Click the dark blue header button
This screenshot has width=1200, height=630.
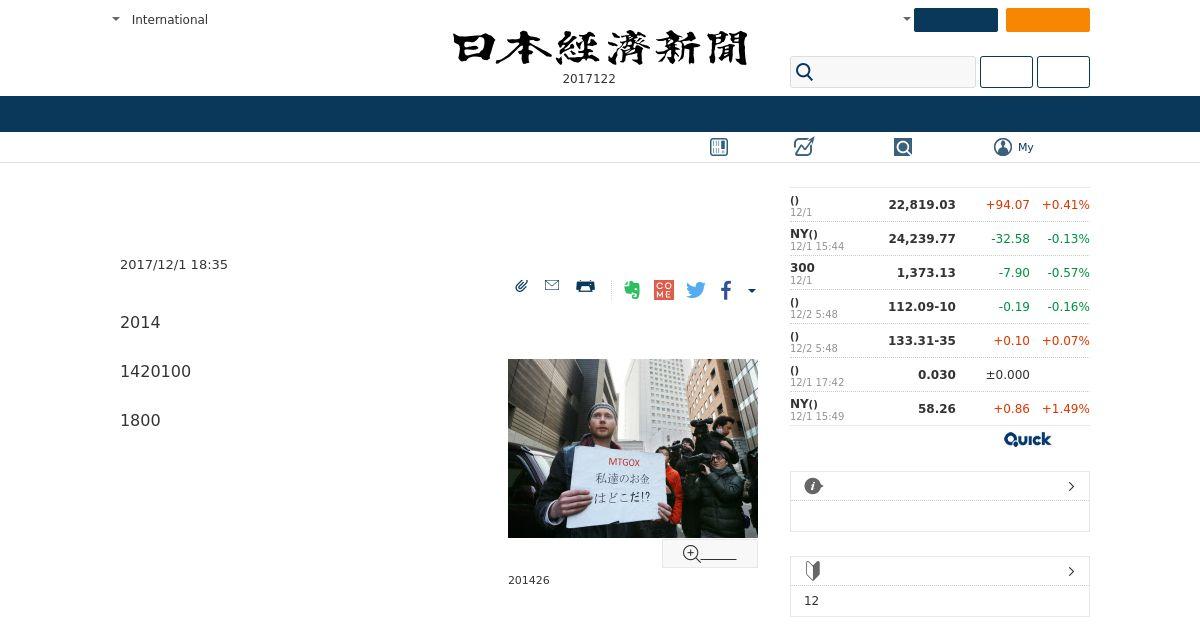(x=956, y=20)
